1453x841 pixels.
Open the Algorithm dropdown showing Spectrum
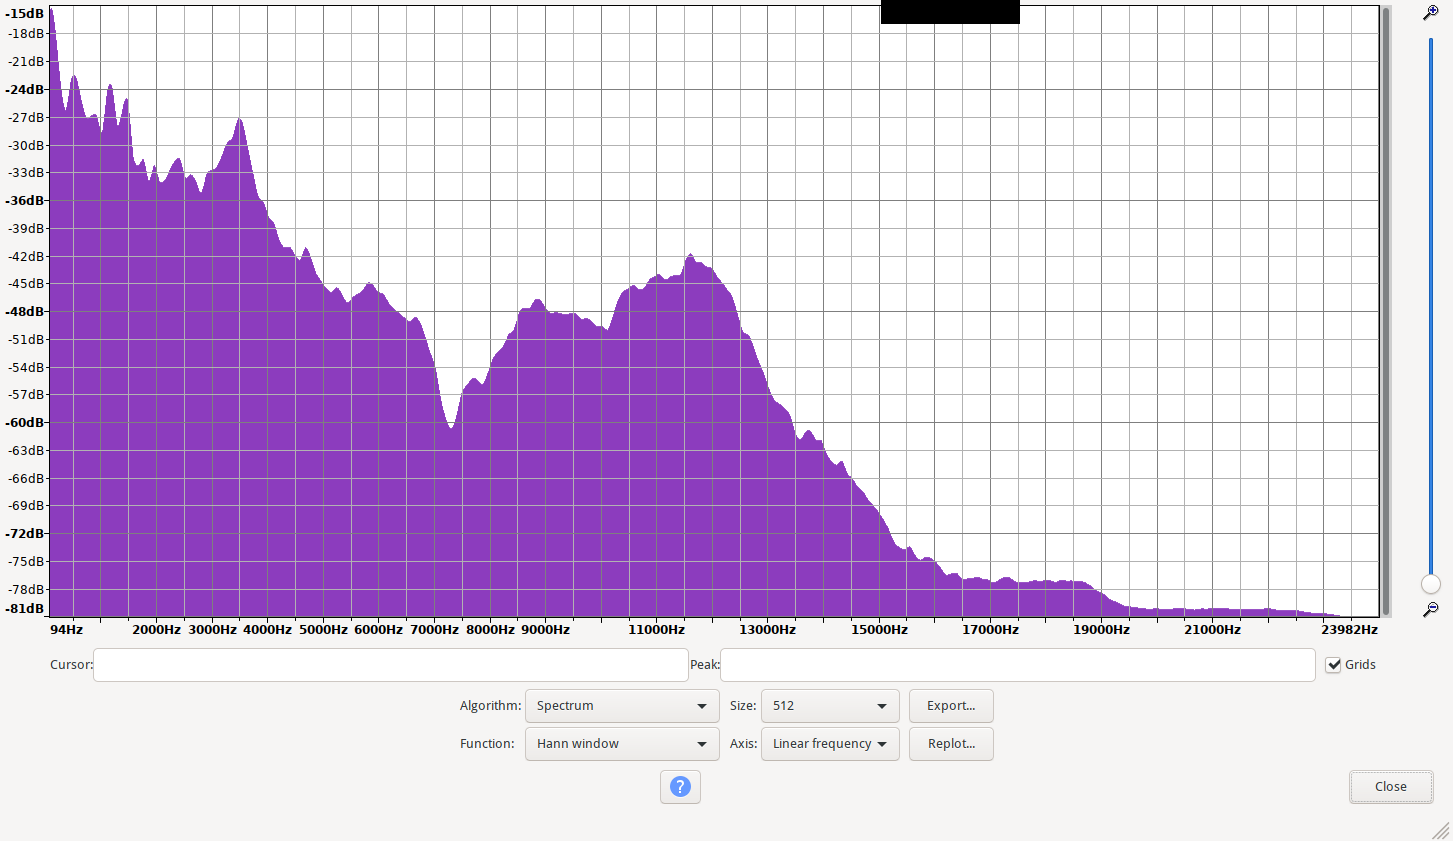622,706
